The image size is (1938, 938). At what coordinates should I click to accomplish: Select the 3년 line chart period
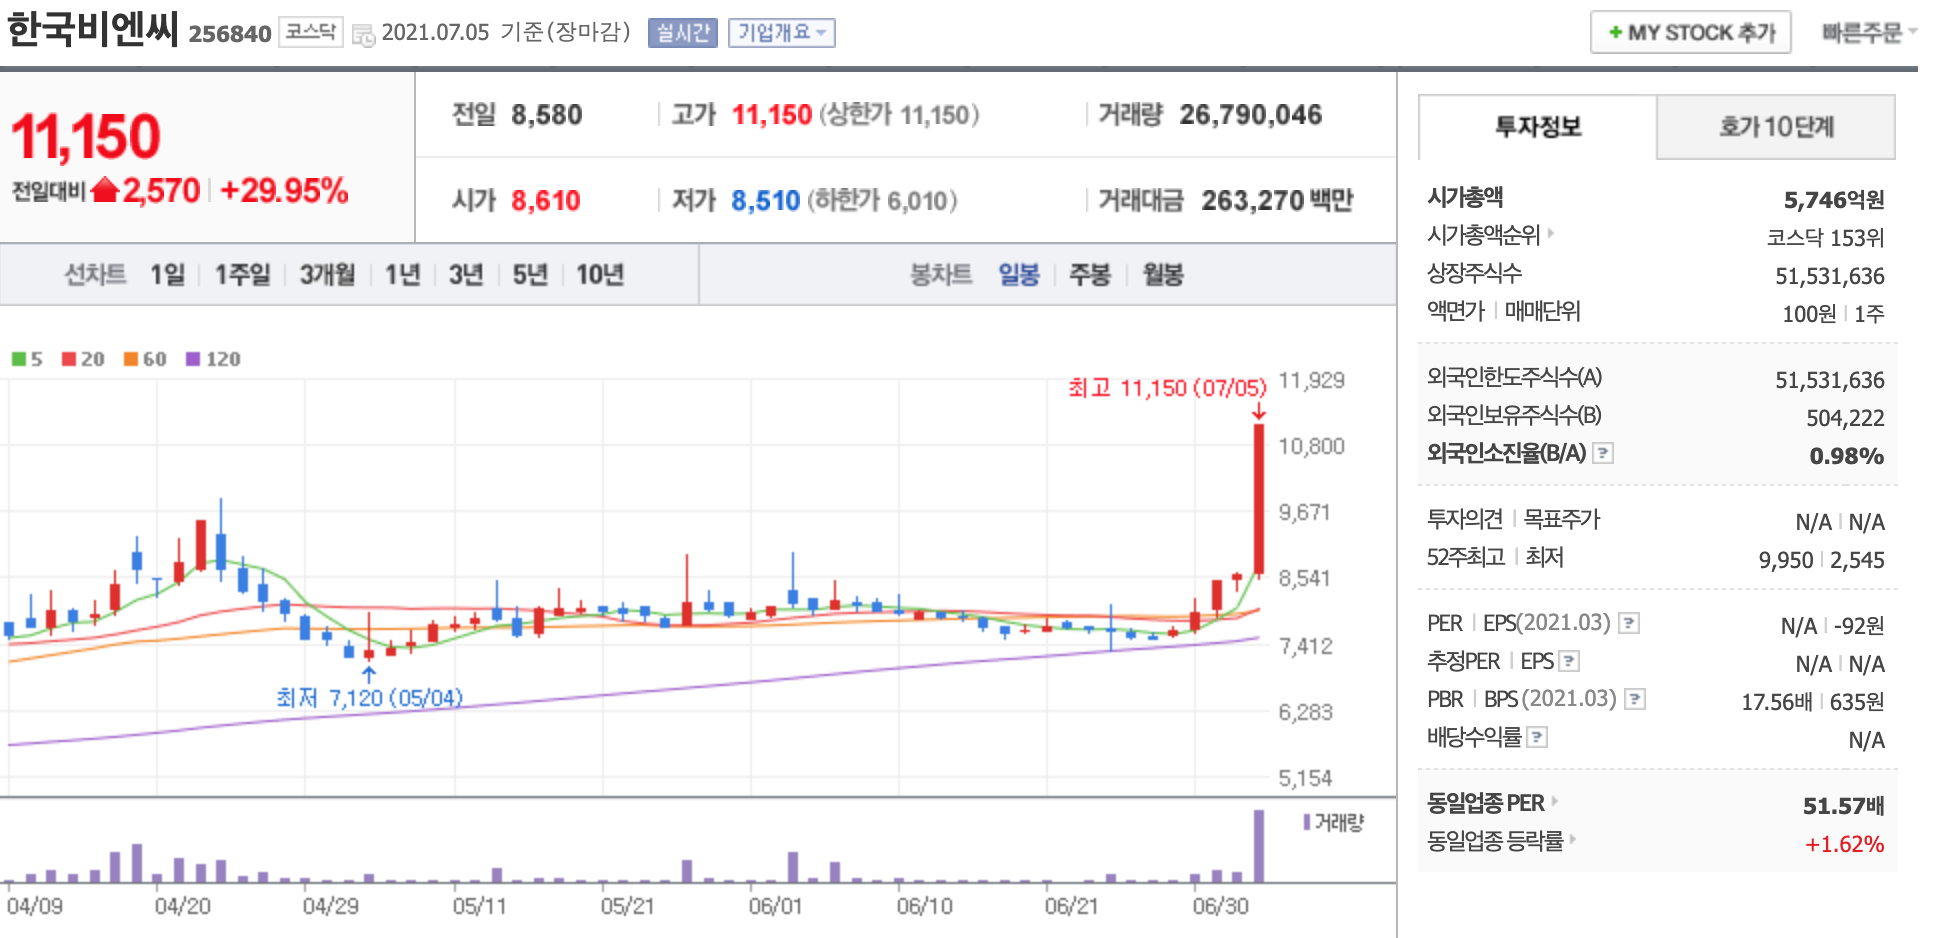466,275
